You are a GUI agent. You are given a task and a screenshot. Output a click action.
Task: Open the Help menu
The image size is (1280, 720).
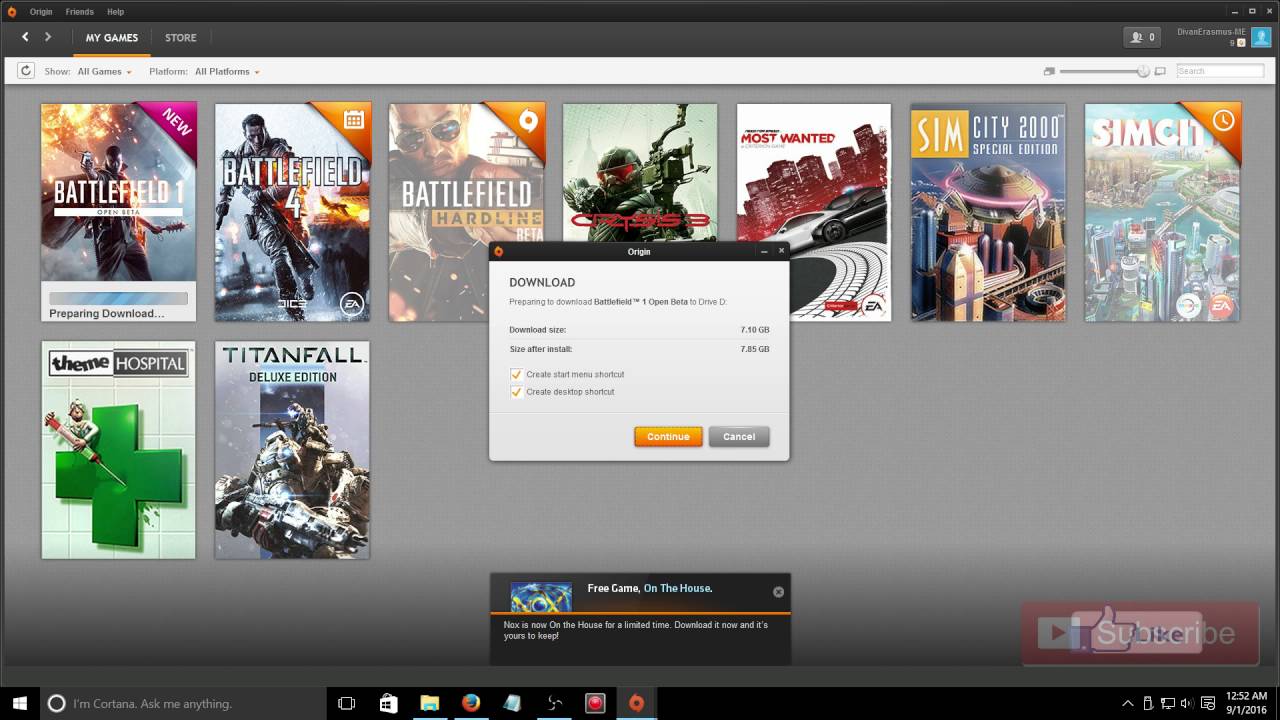(x=115, y=12)
